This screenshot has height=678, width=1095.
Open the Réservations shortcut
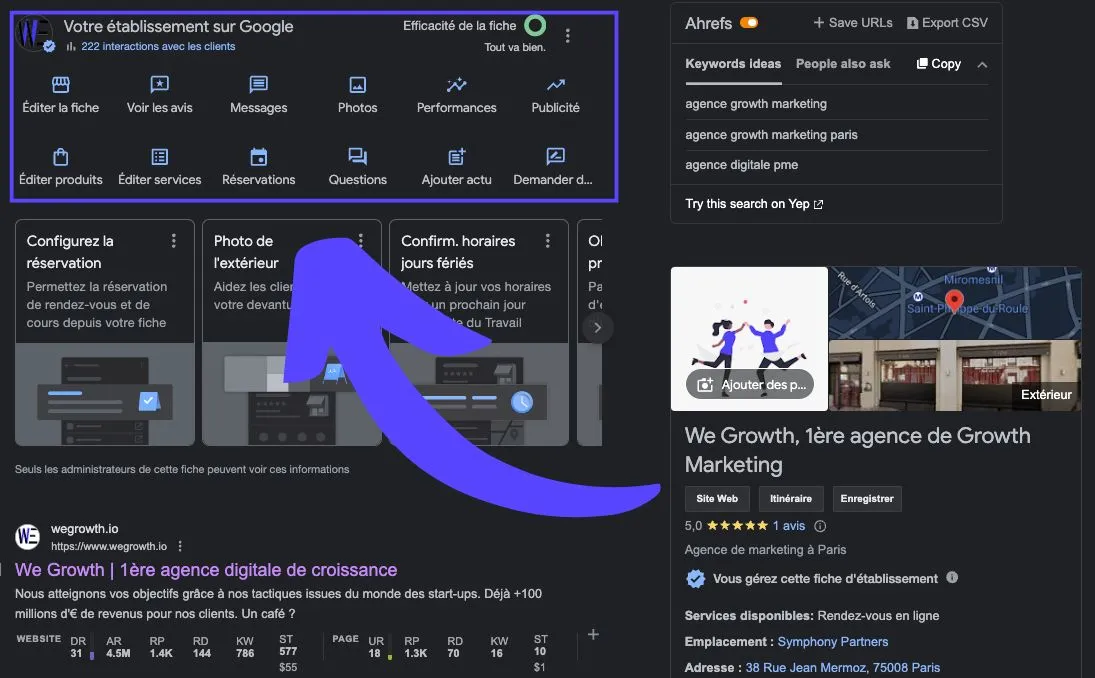point(258,168)
